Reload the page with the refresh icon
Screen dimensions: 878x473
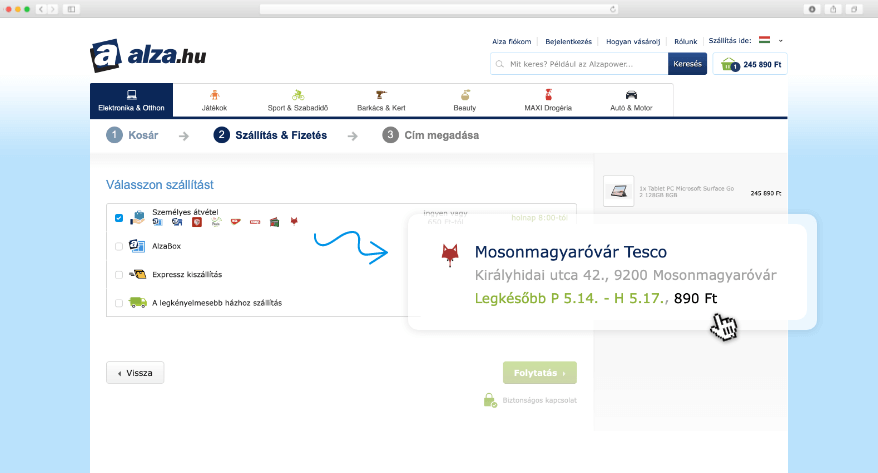point(613,9)
